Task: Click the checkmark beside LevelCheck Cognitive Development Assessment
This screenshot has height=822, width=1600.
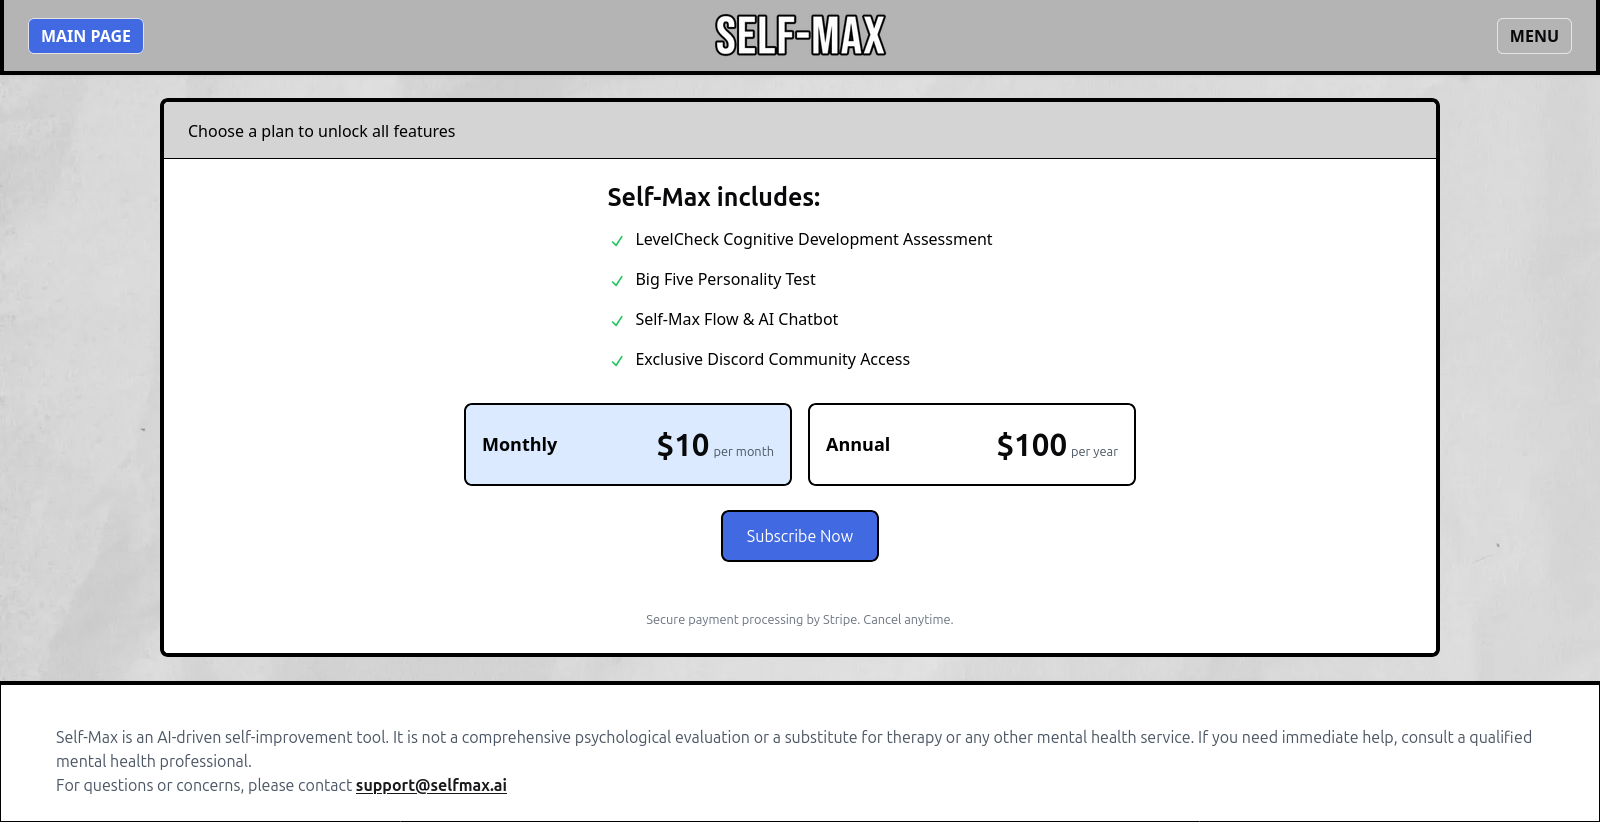Action: (x=617, y=241)
